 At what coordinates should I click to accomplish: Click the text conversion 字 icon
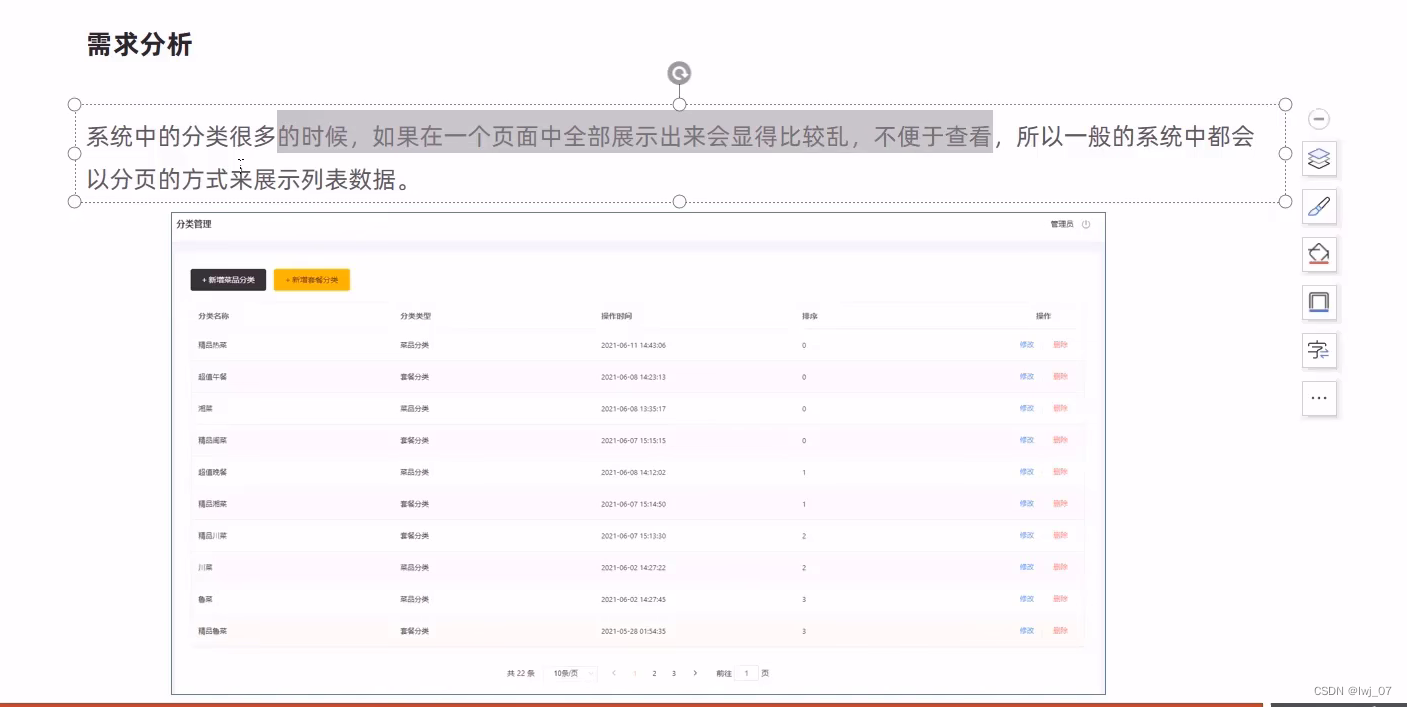pos(1319,350)
